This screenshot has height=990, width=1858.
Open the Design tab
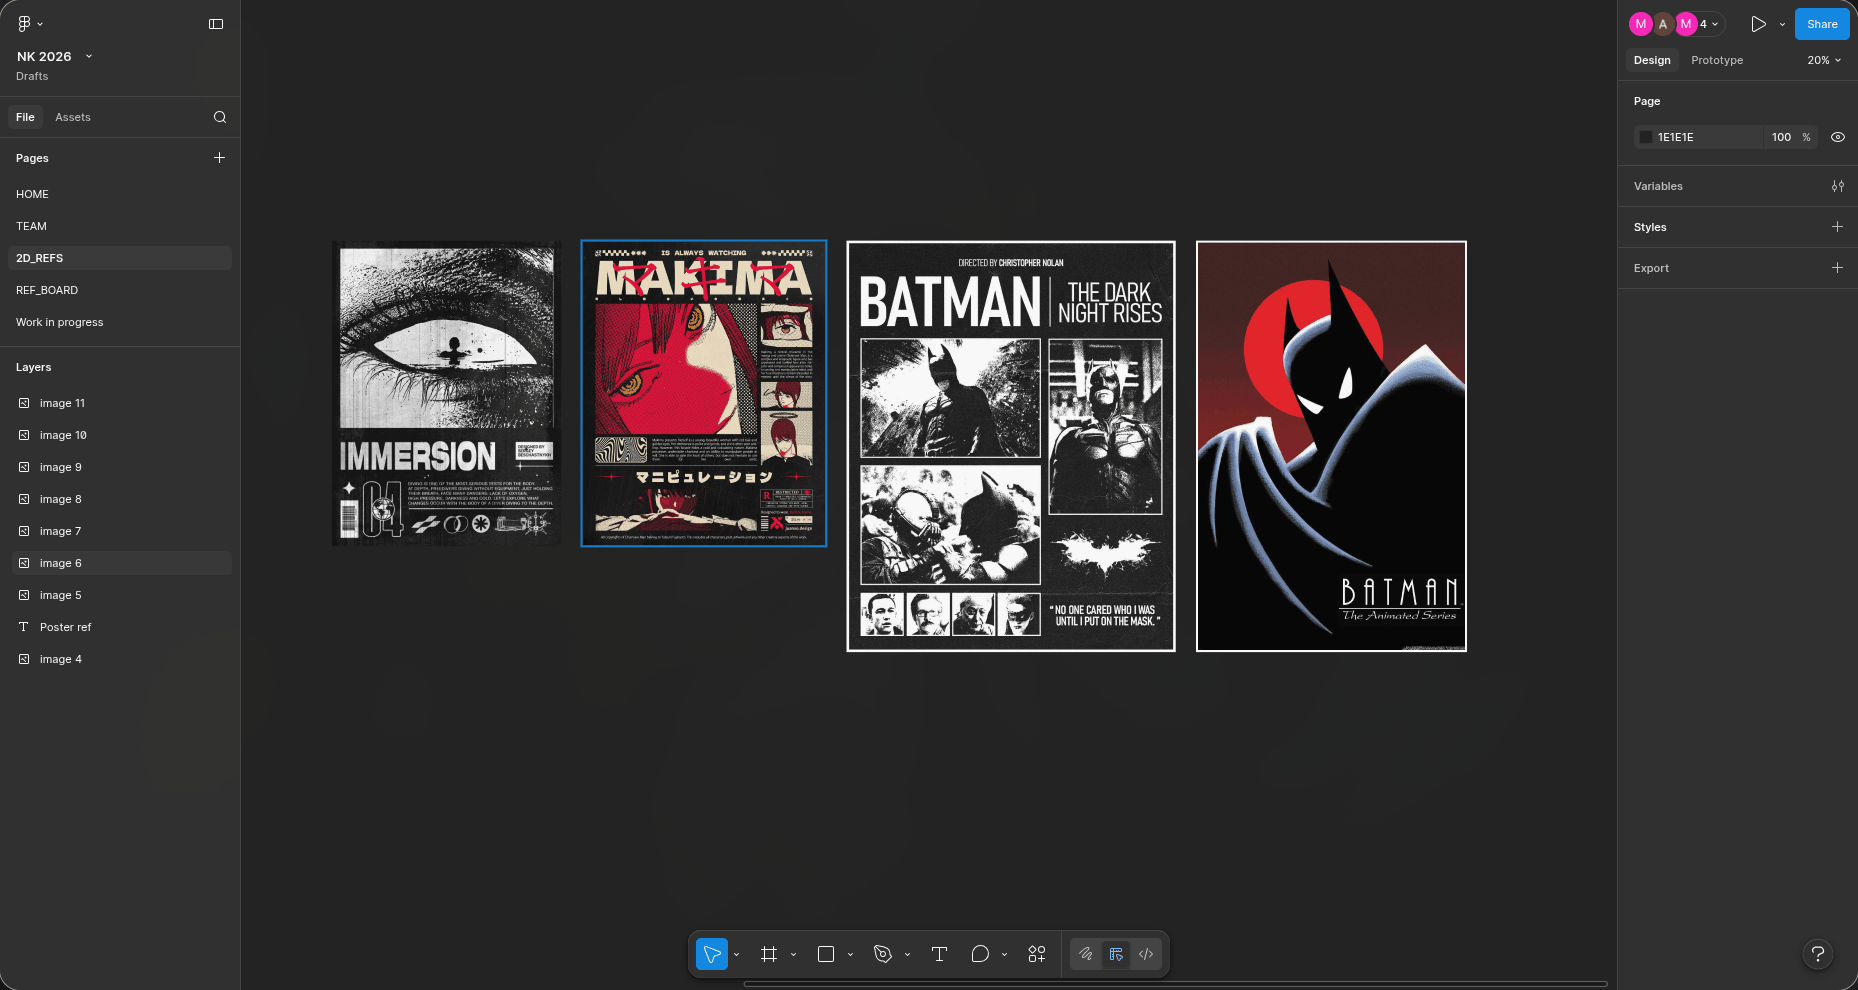(x=1652, y=60)
